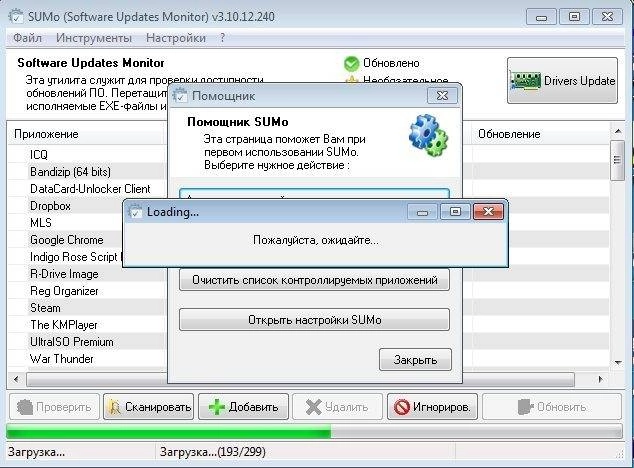
Task: Click the Drivers Update button
Action: [x=562, y=80]
